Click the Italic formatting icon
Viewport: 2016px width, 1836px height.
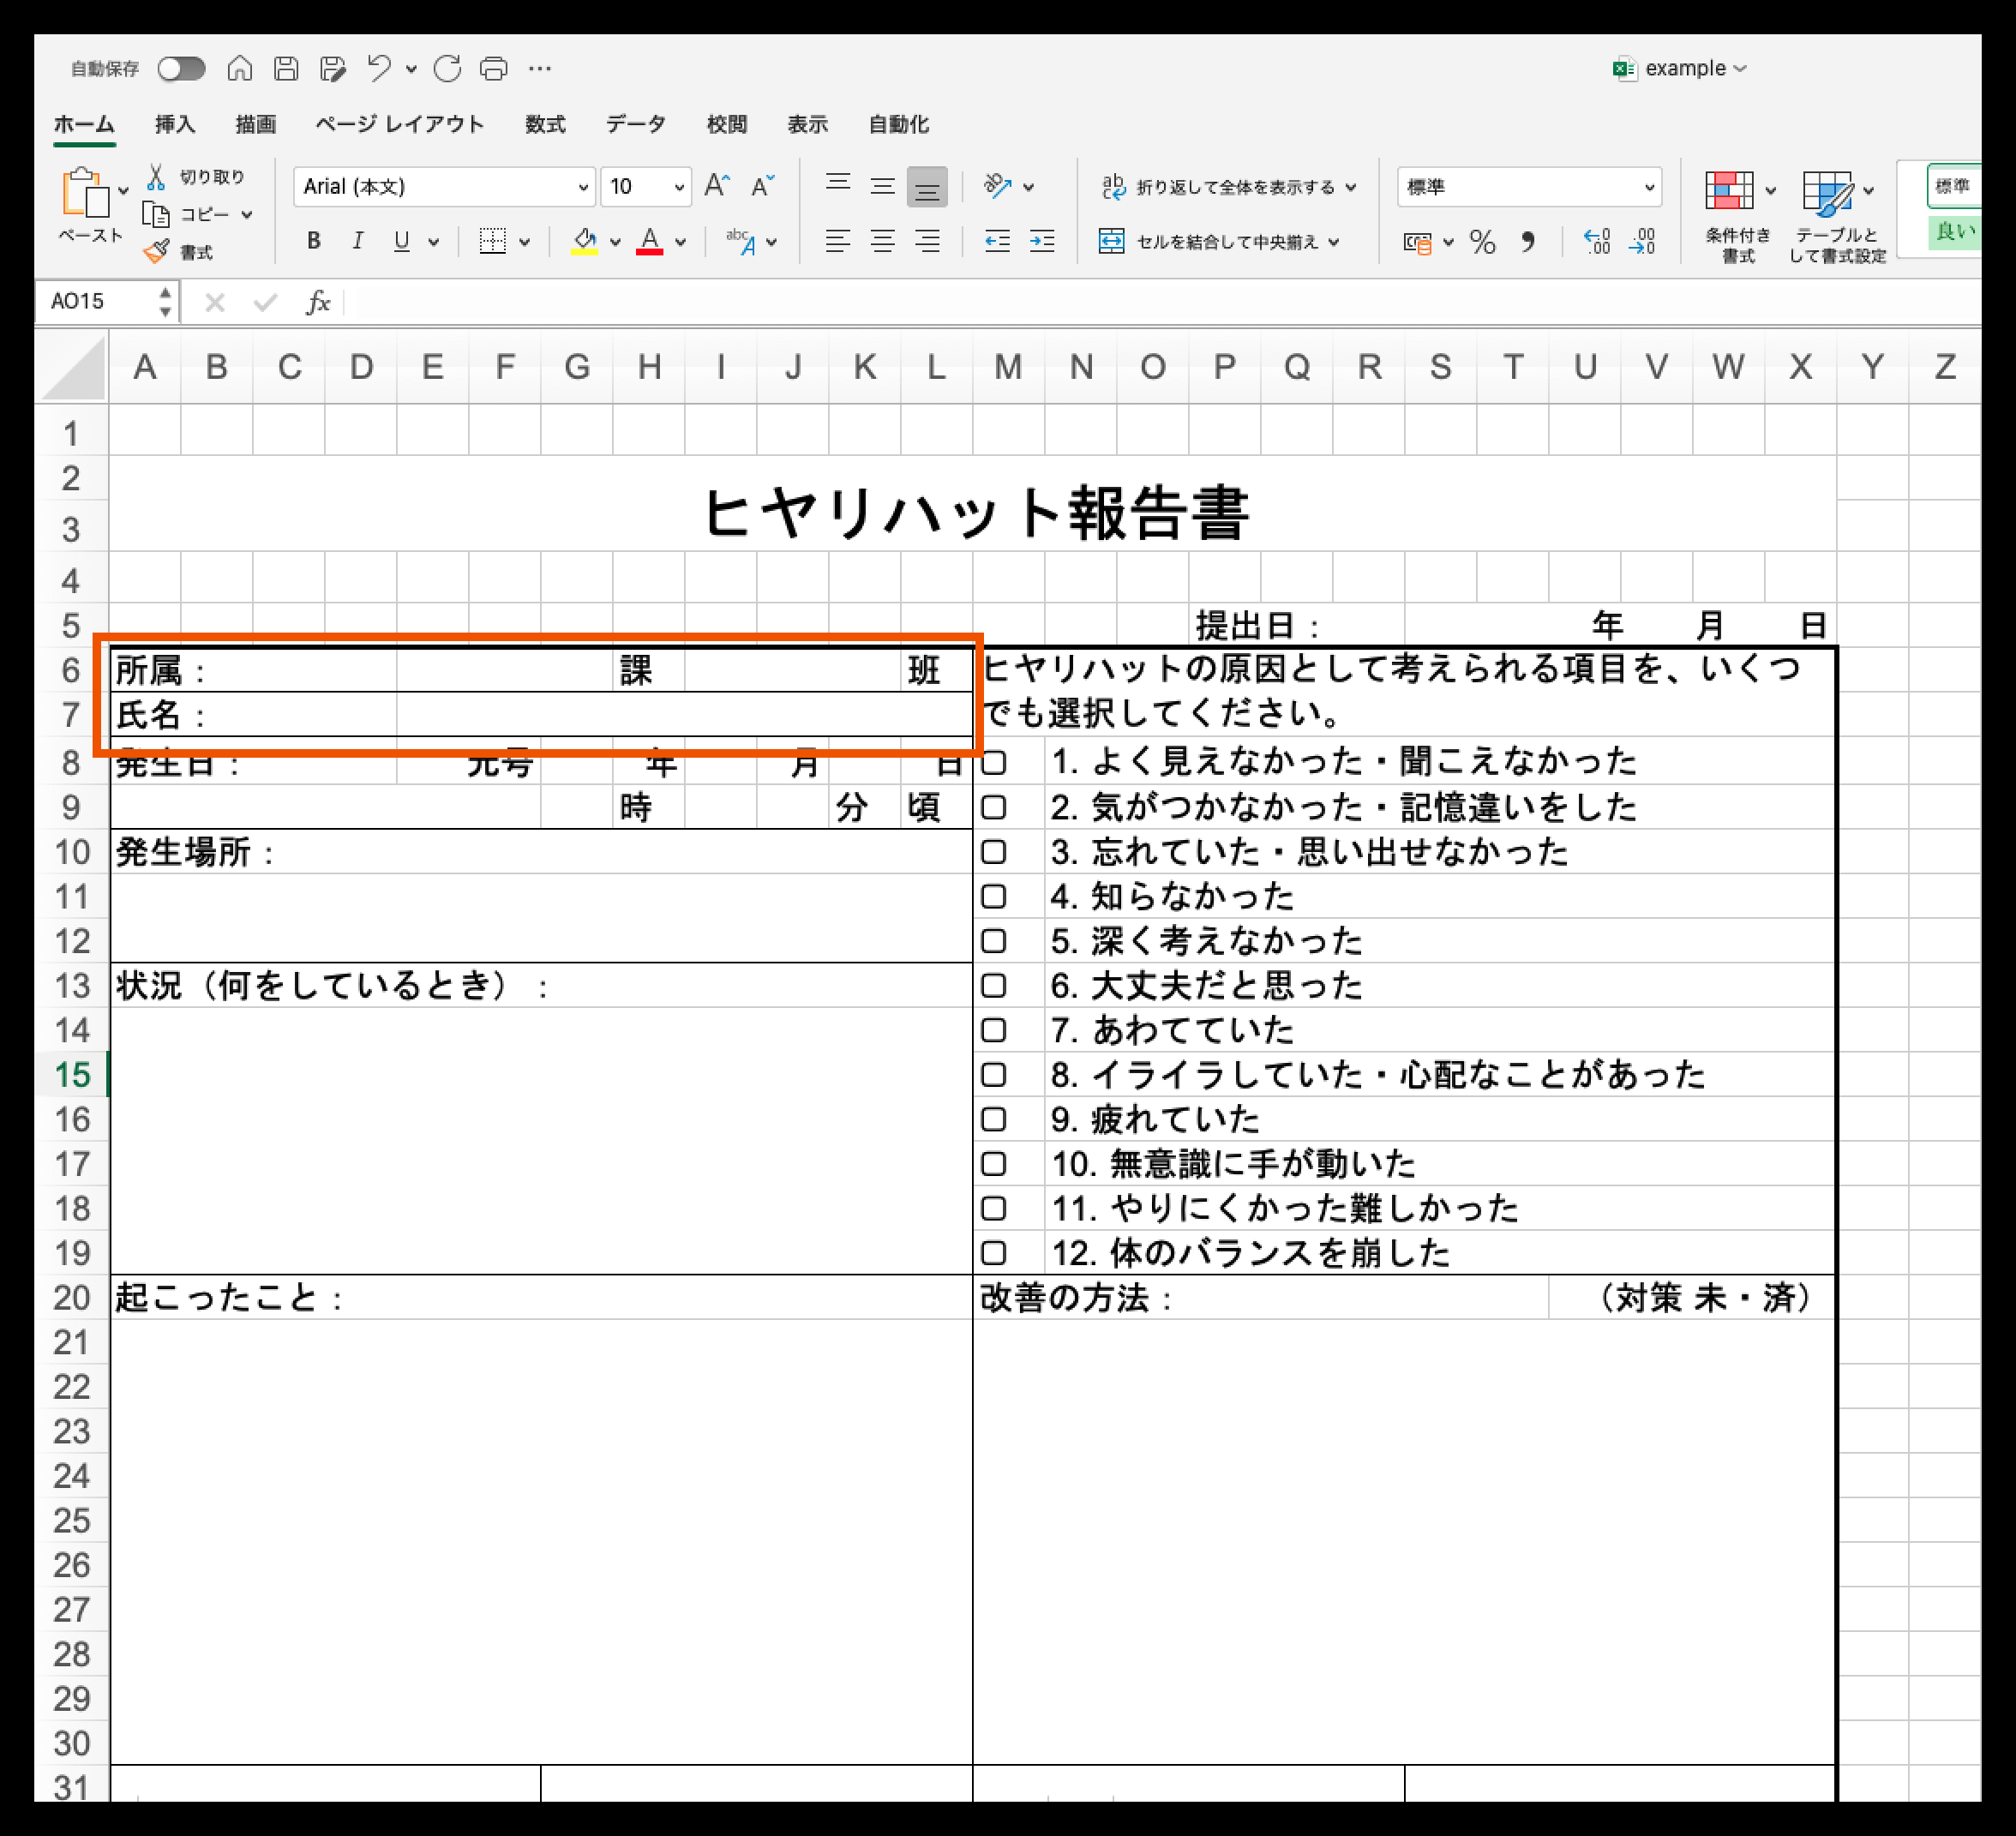(357, 241)
